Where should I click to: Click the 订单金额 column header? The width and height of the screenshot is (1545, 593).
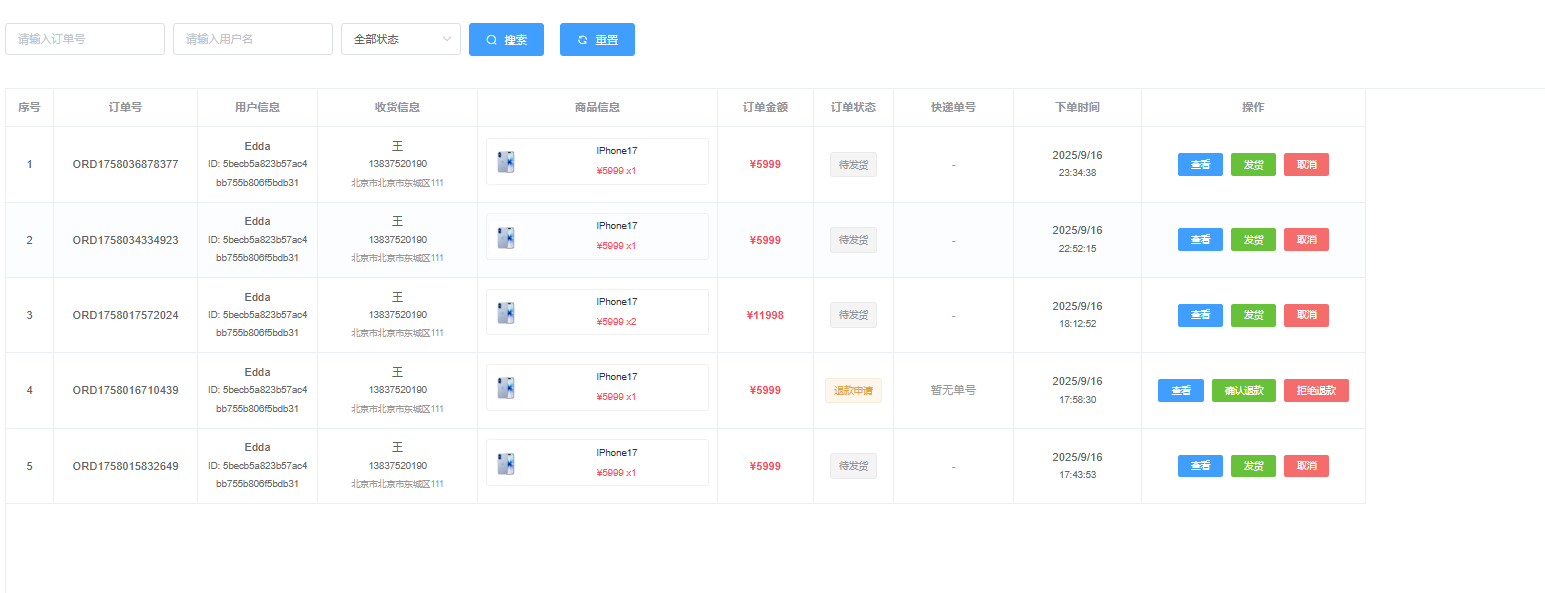[765, 107]
